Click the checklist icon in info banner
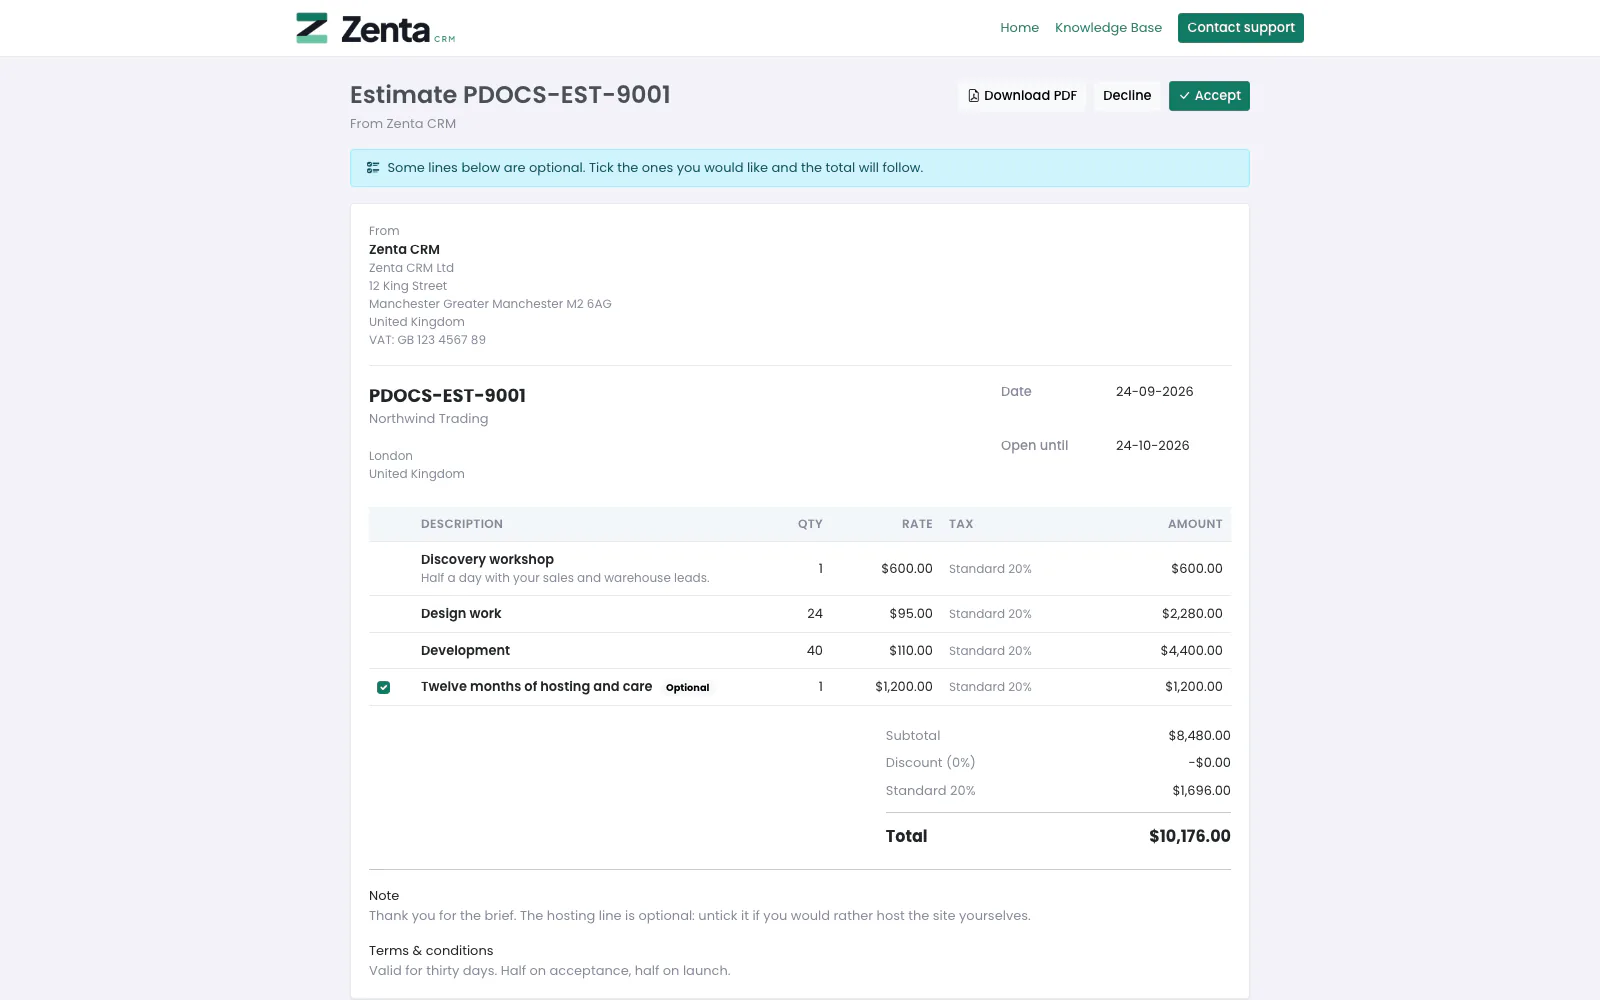The height and width of the screenshot is (1000, 1600). [x=373, y=168]
